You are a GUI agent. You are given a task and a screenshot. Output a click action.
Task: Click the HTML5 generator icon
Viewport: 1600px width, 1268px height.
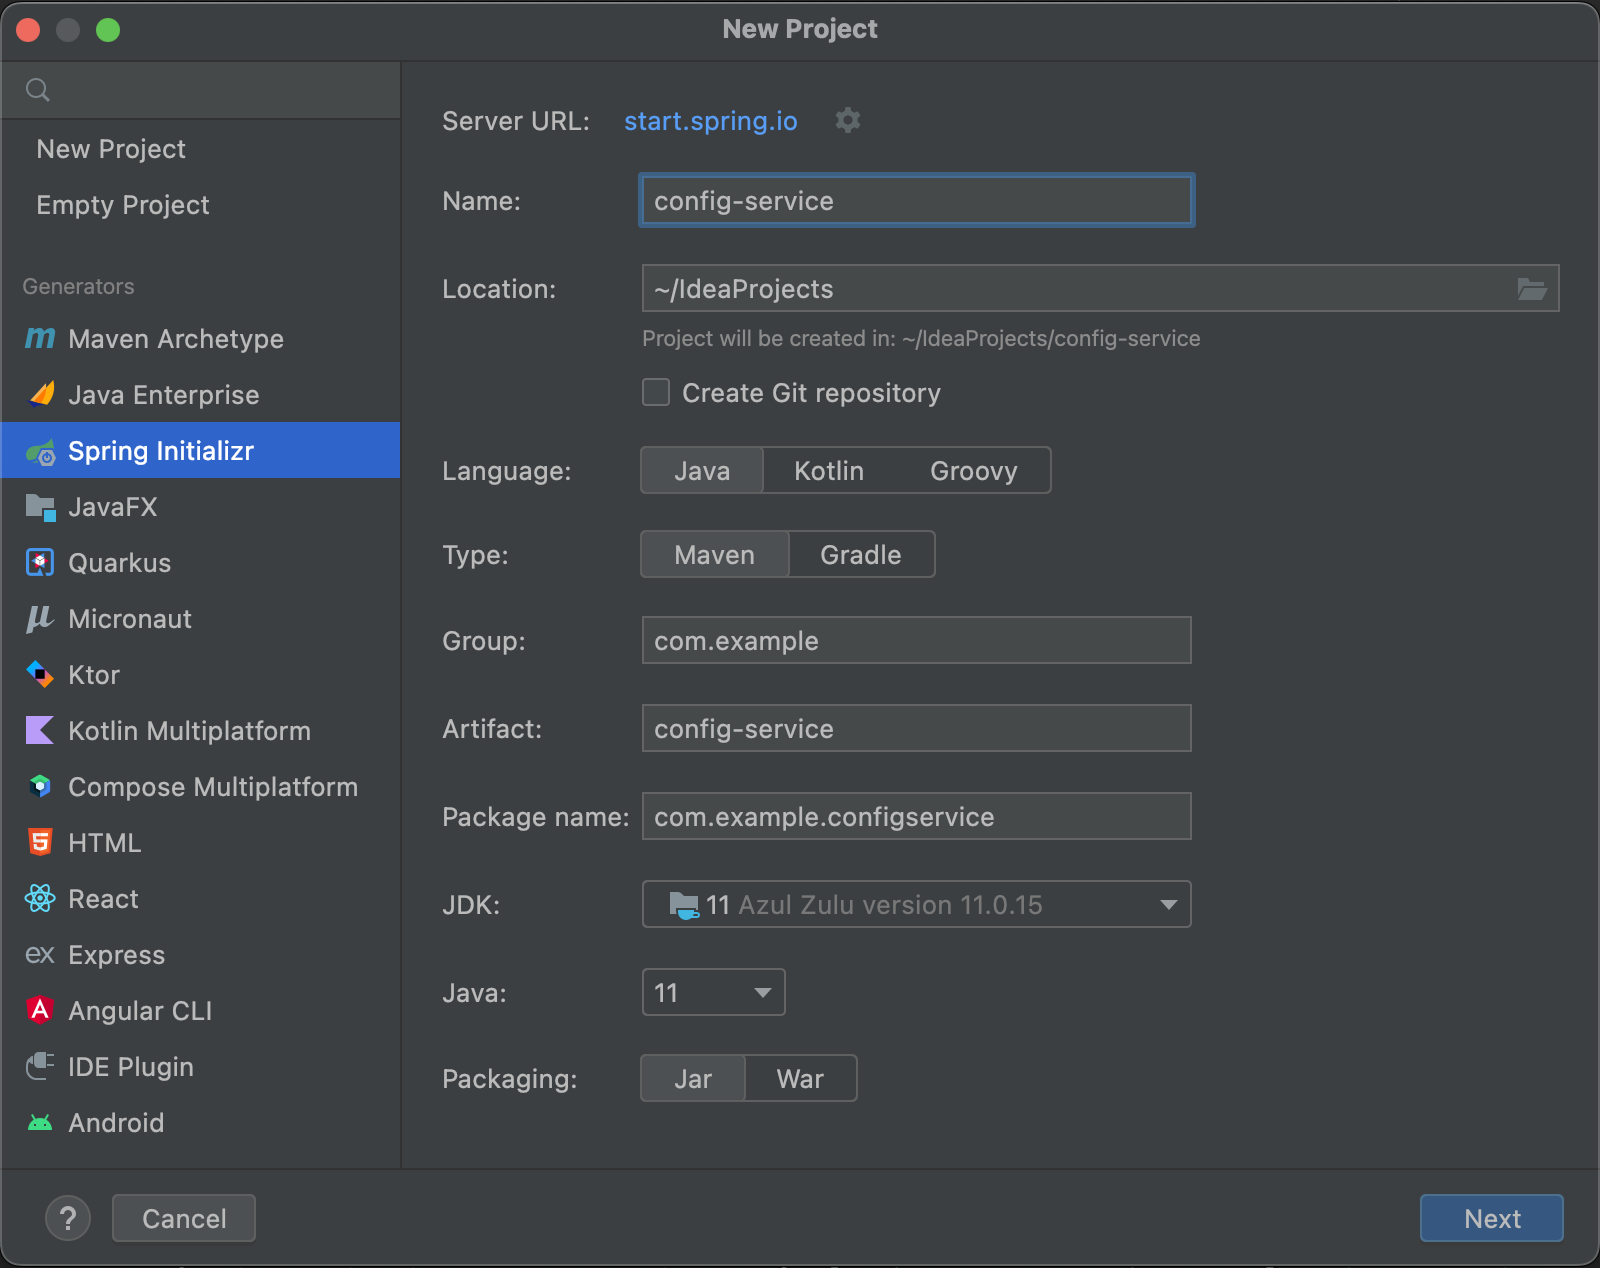coord(40,843)
